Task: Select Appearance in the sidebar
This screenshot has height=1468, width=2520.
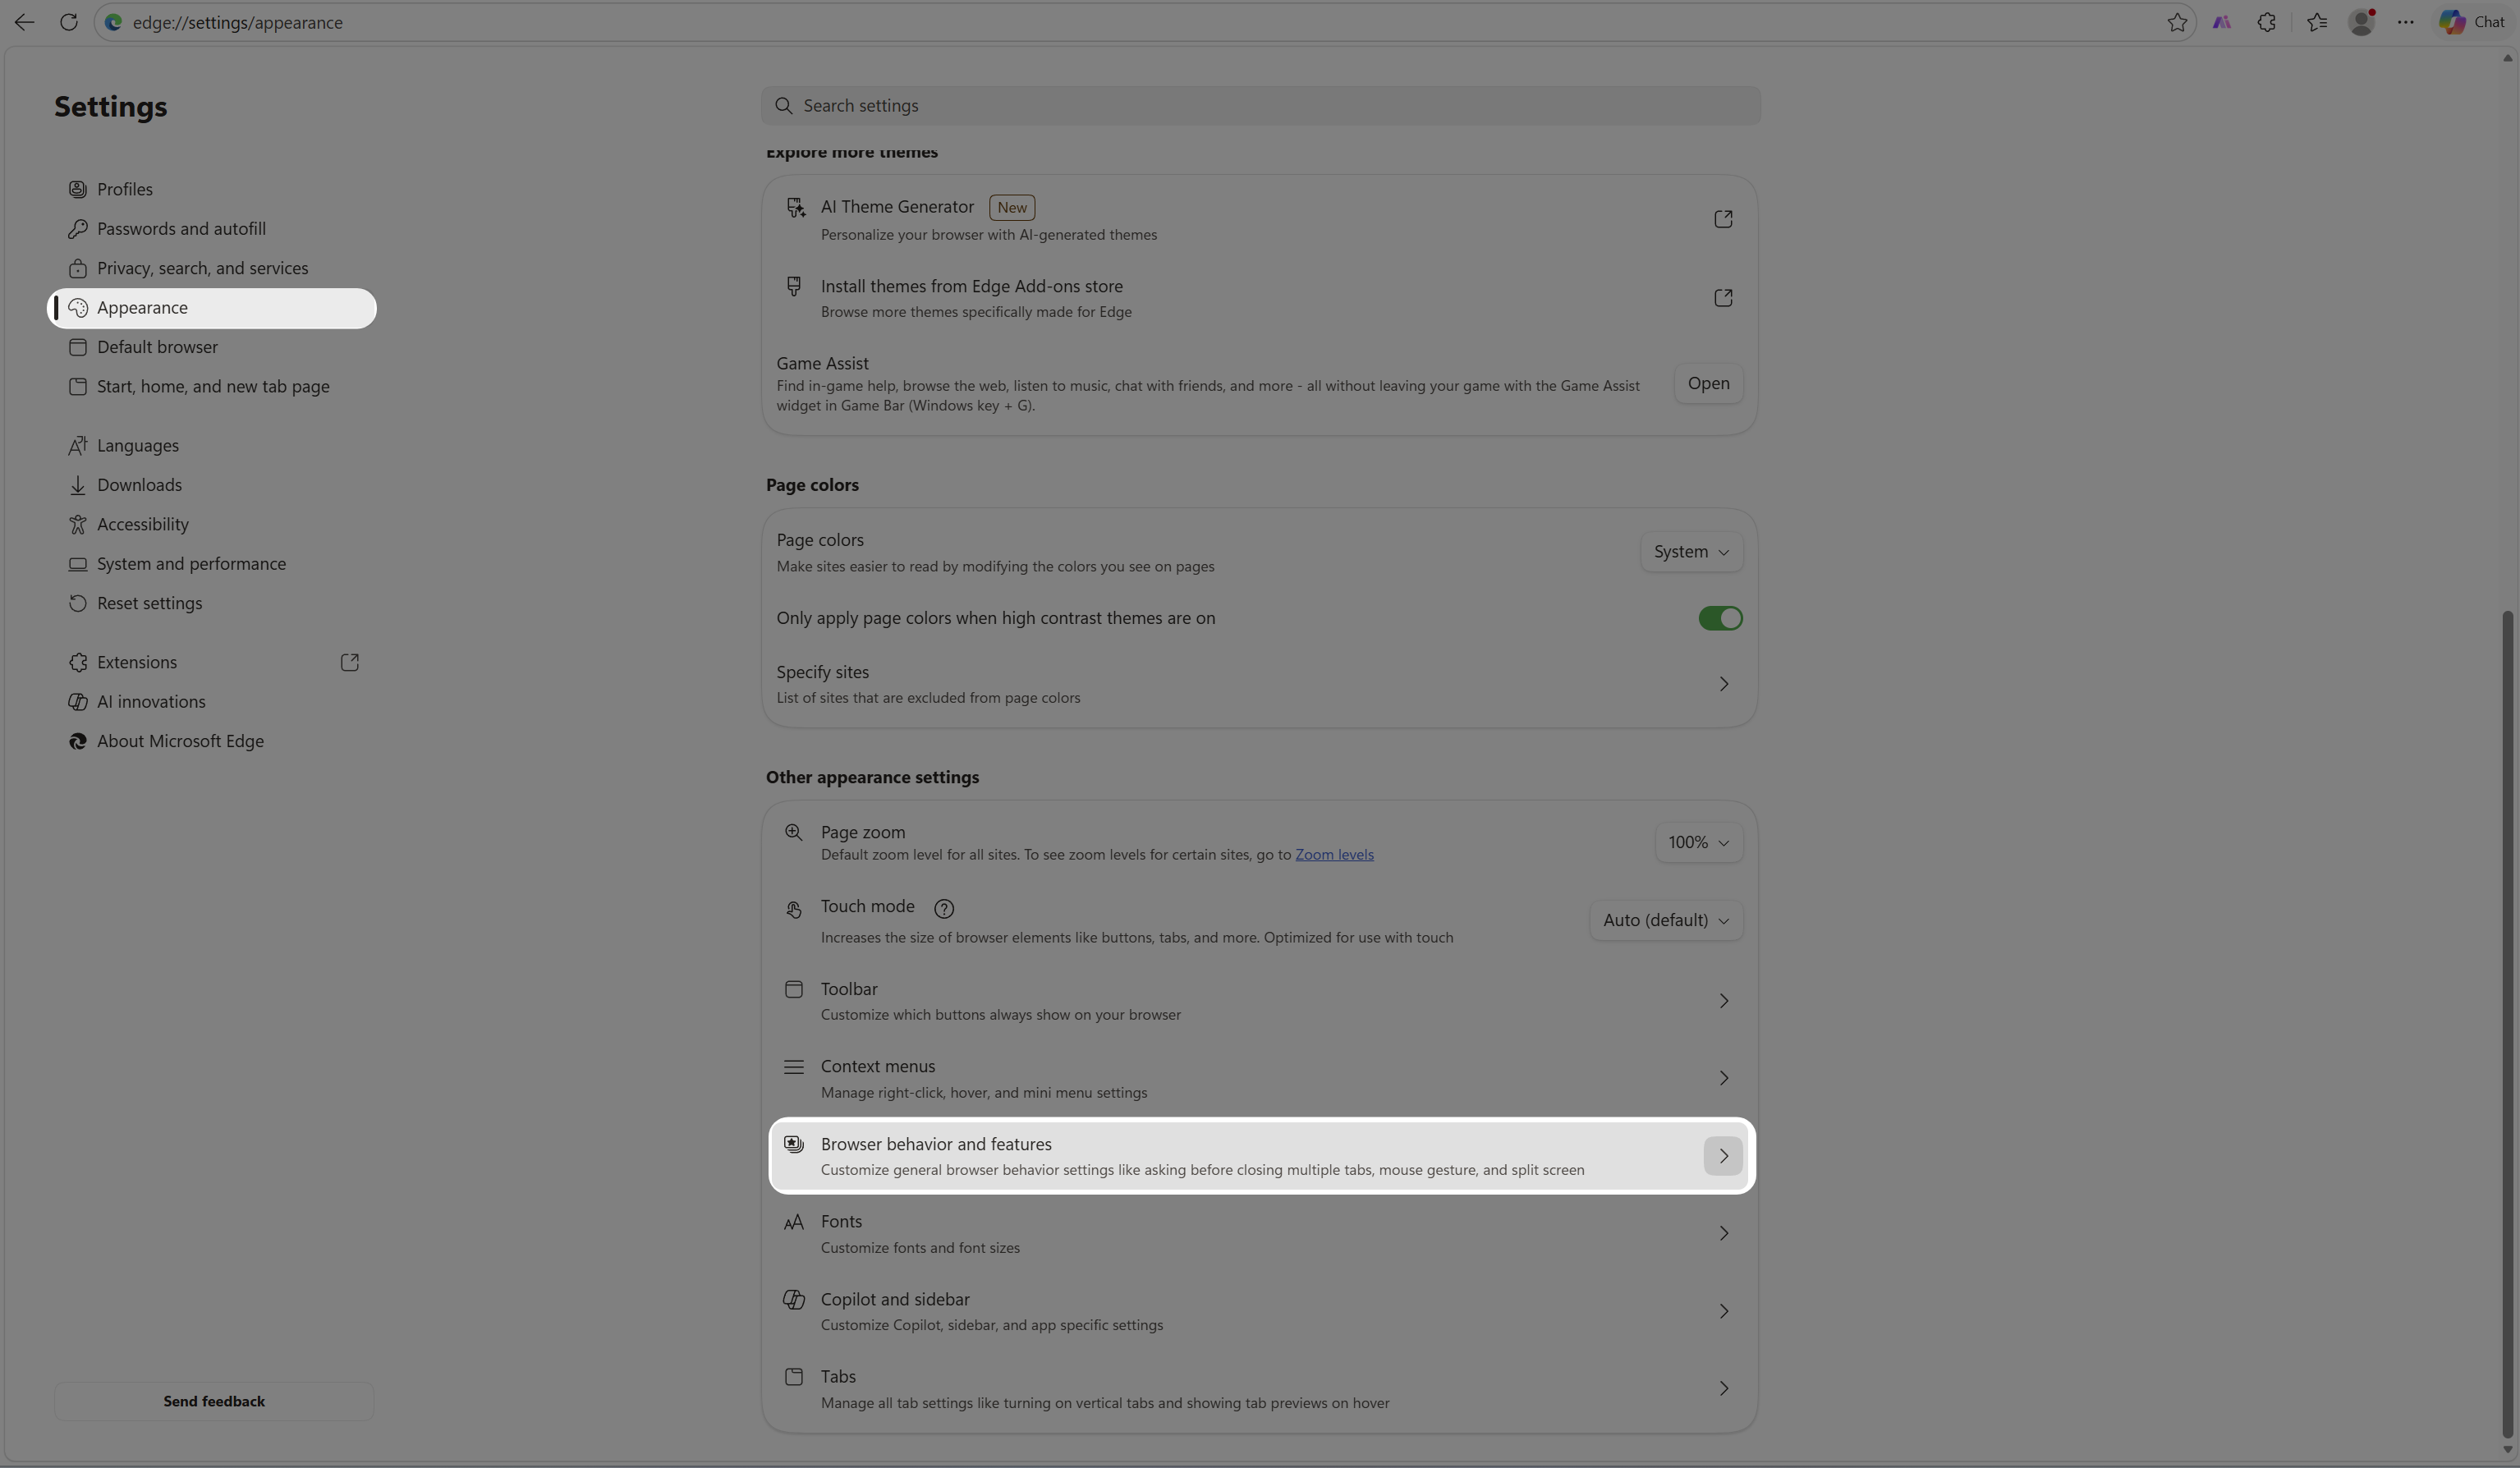Action: (212, 308)
